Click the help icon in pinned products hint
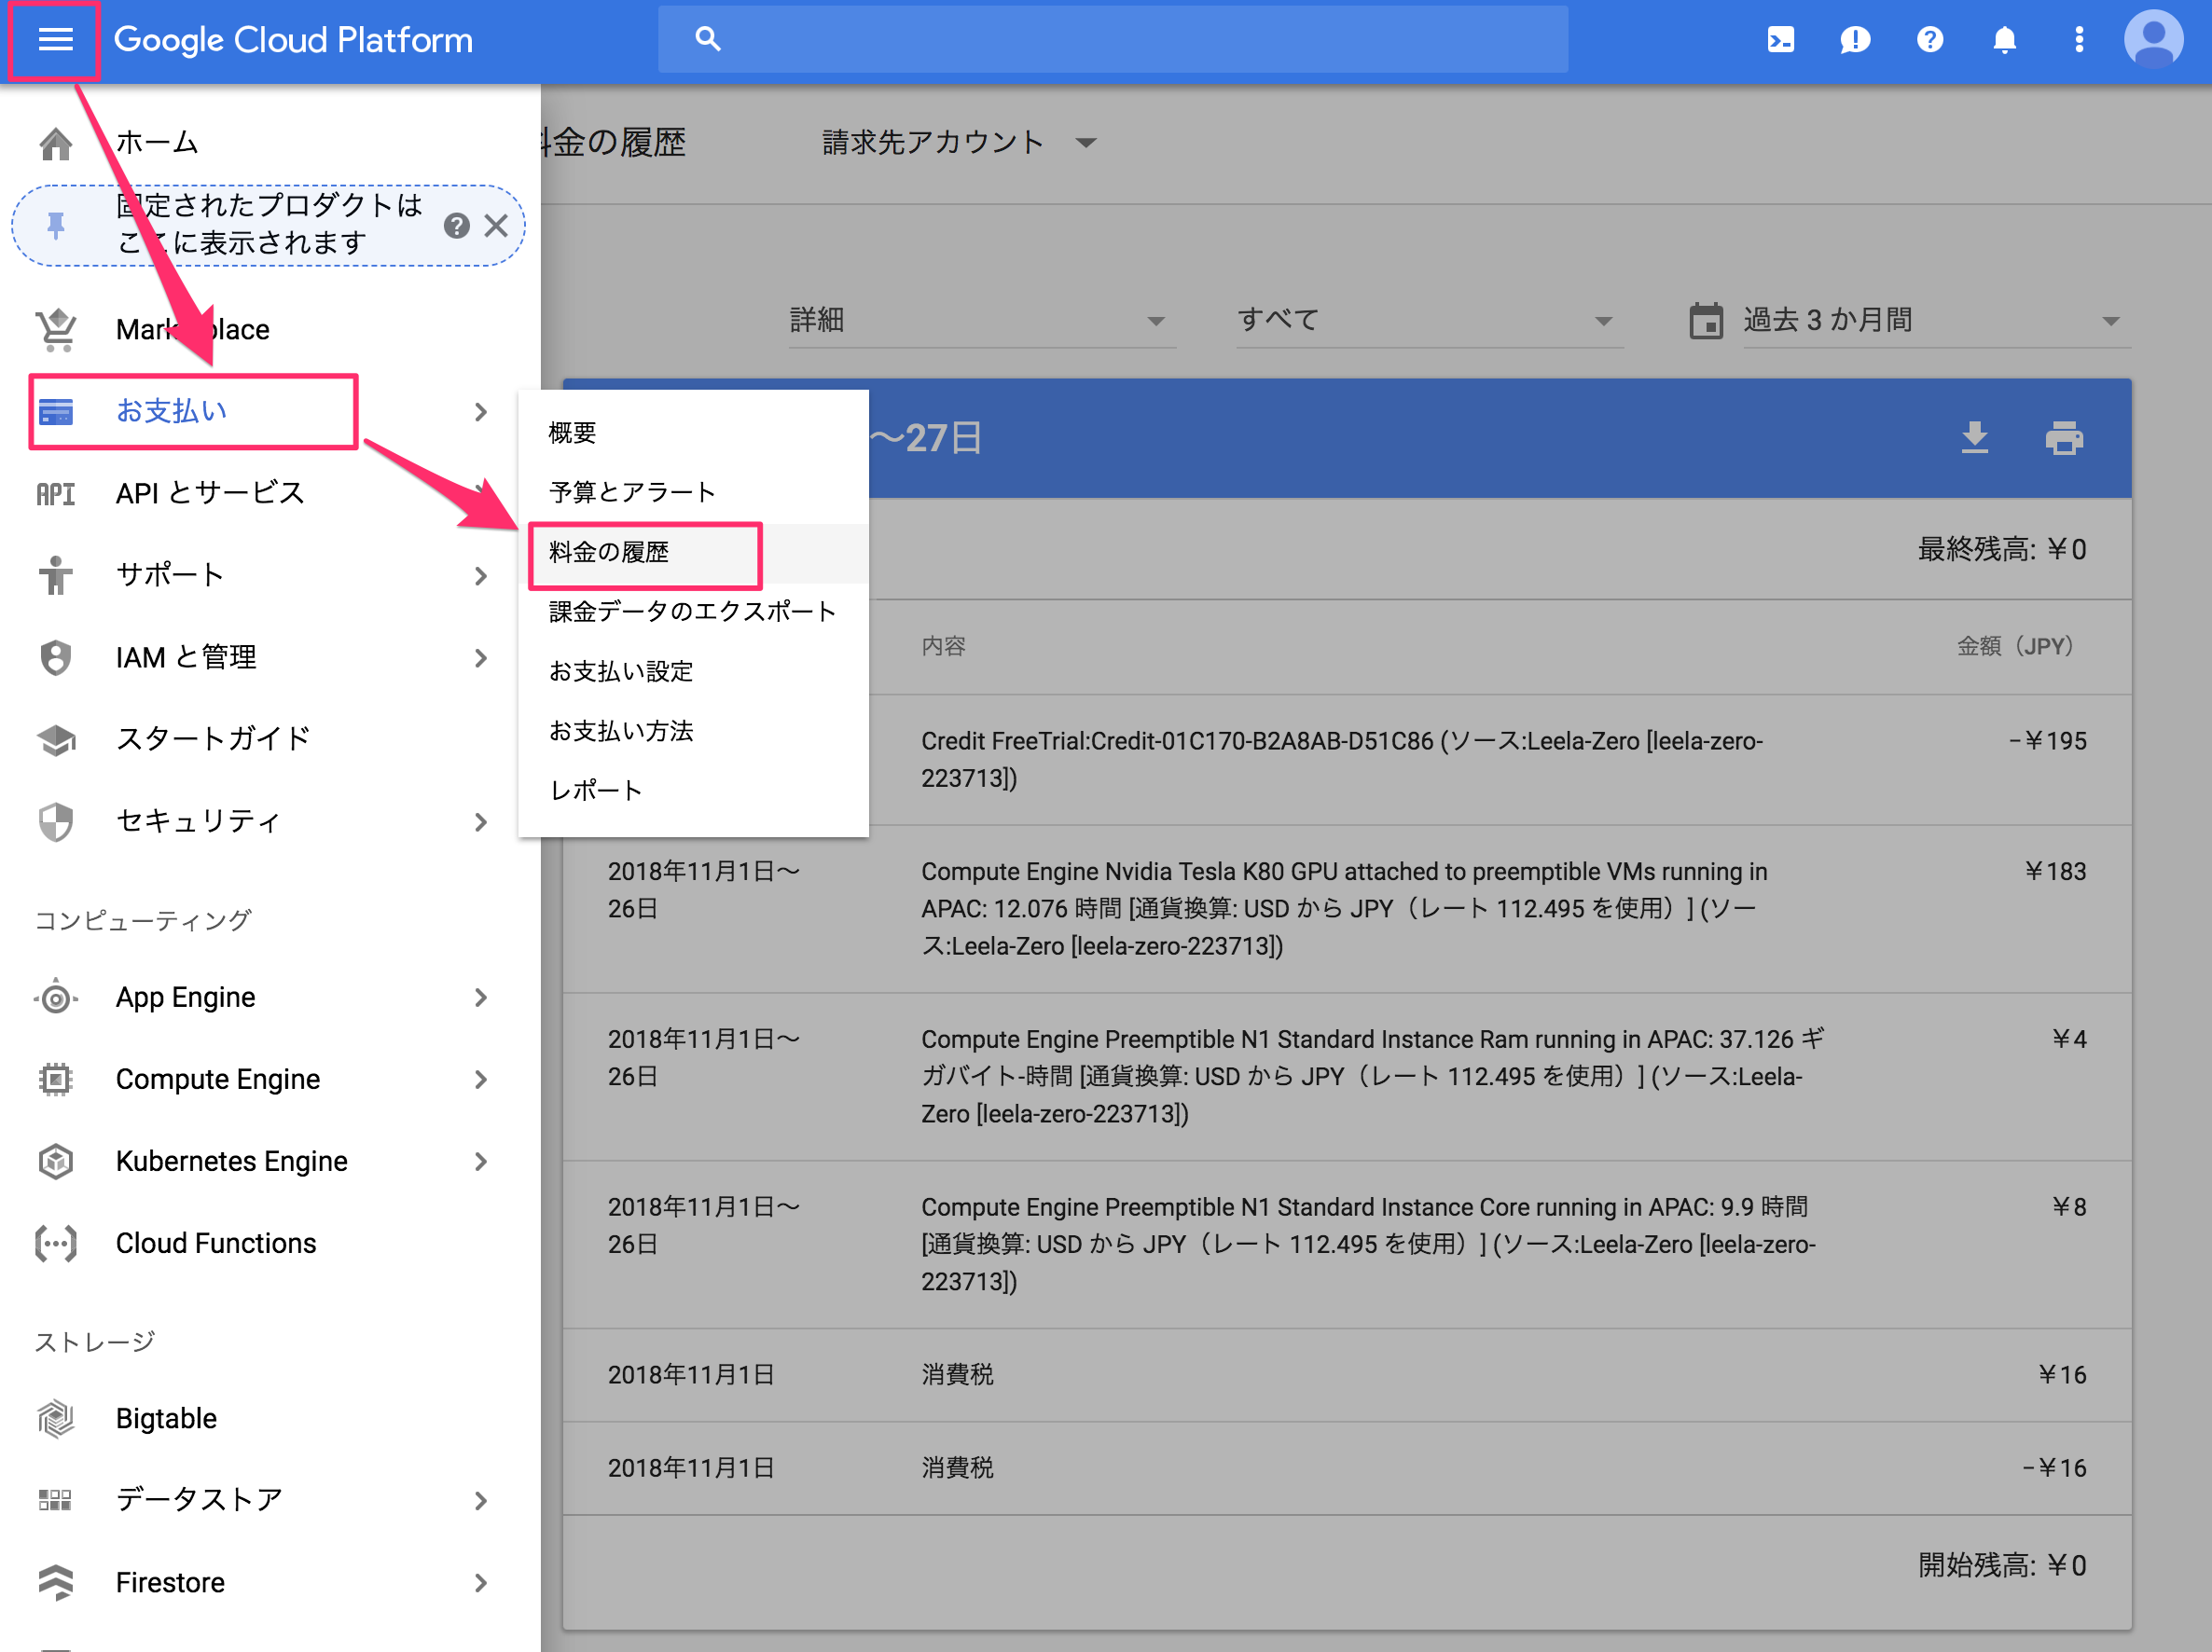Image resolution: width=2212 pixels, height=1652 pixels. point(456,226)
